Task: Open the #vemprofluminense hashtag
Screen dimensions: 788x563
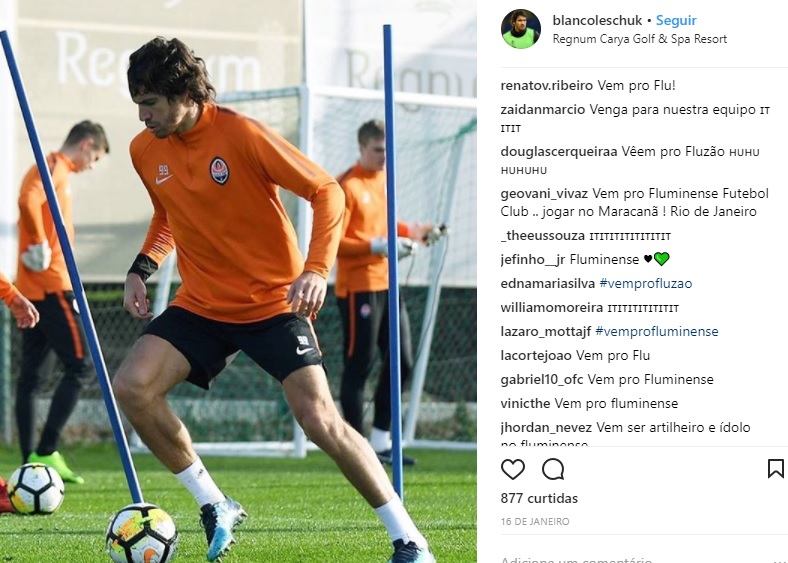Action: [656, 331]
